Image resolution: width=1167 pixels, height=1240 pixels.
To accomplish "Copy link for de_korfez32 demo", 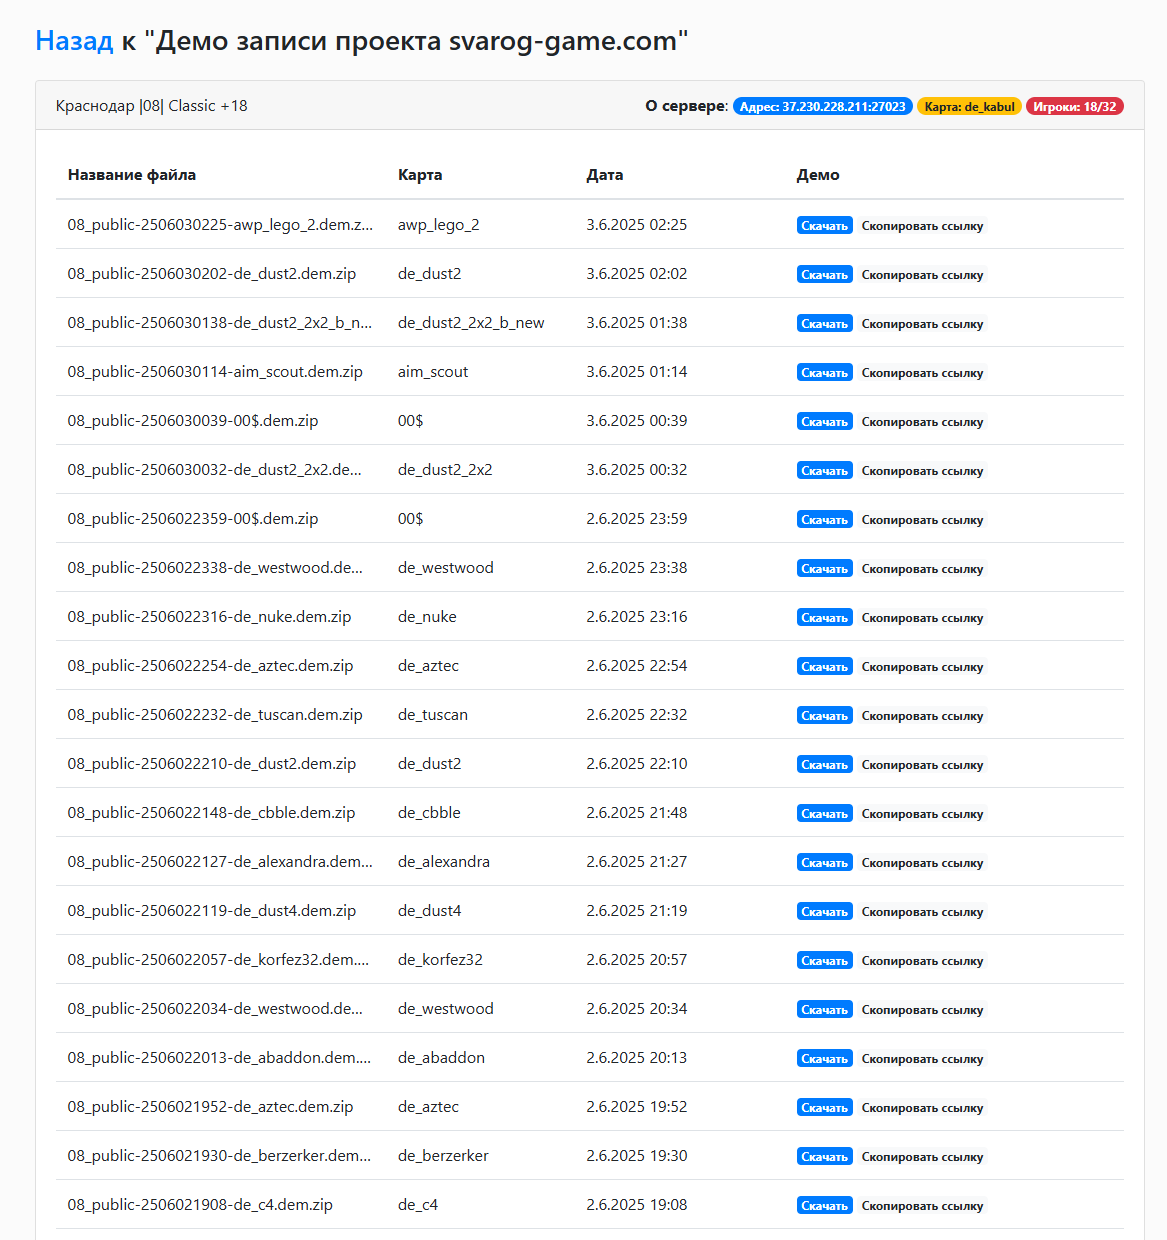I will 923,960.
